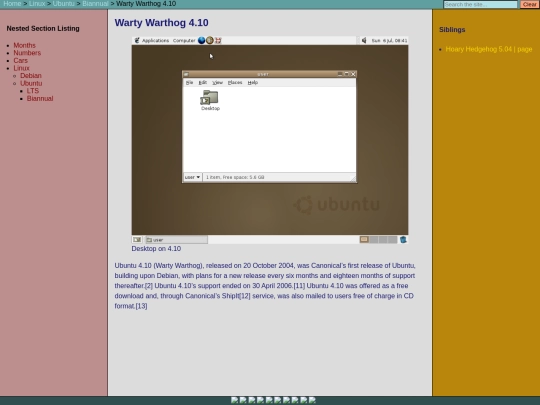Click the red help lifebuoy launcher icon

pyautogui.click(x=218, y=41)
